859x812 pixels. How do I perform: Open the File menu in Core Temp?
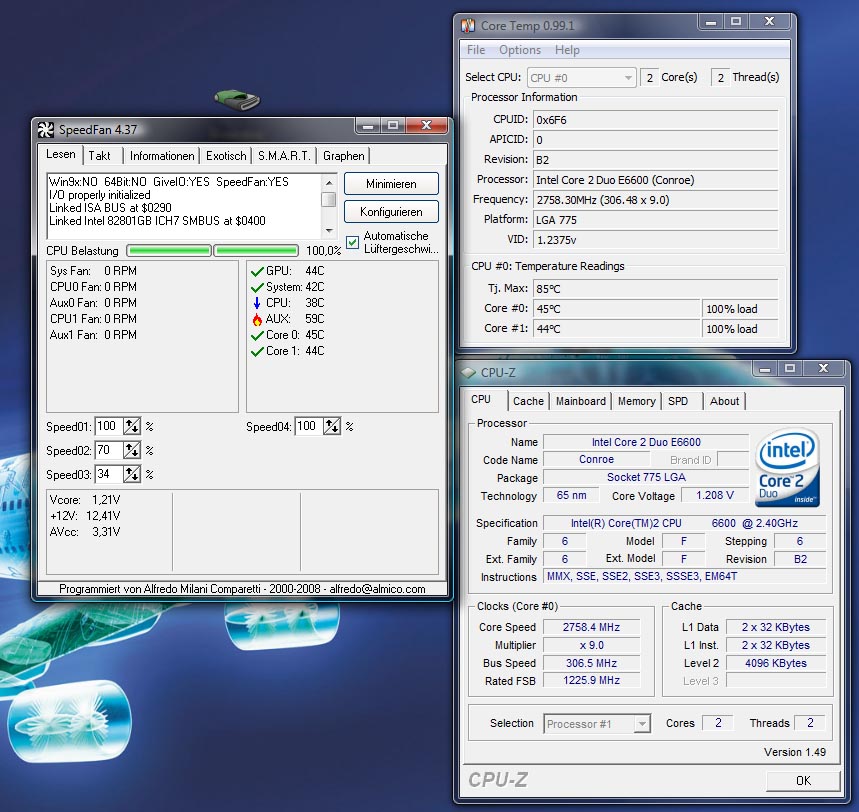coord(476,50)
